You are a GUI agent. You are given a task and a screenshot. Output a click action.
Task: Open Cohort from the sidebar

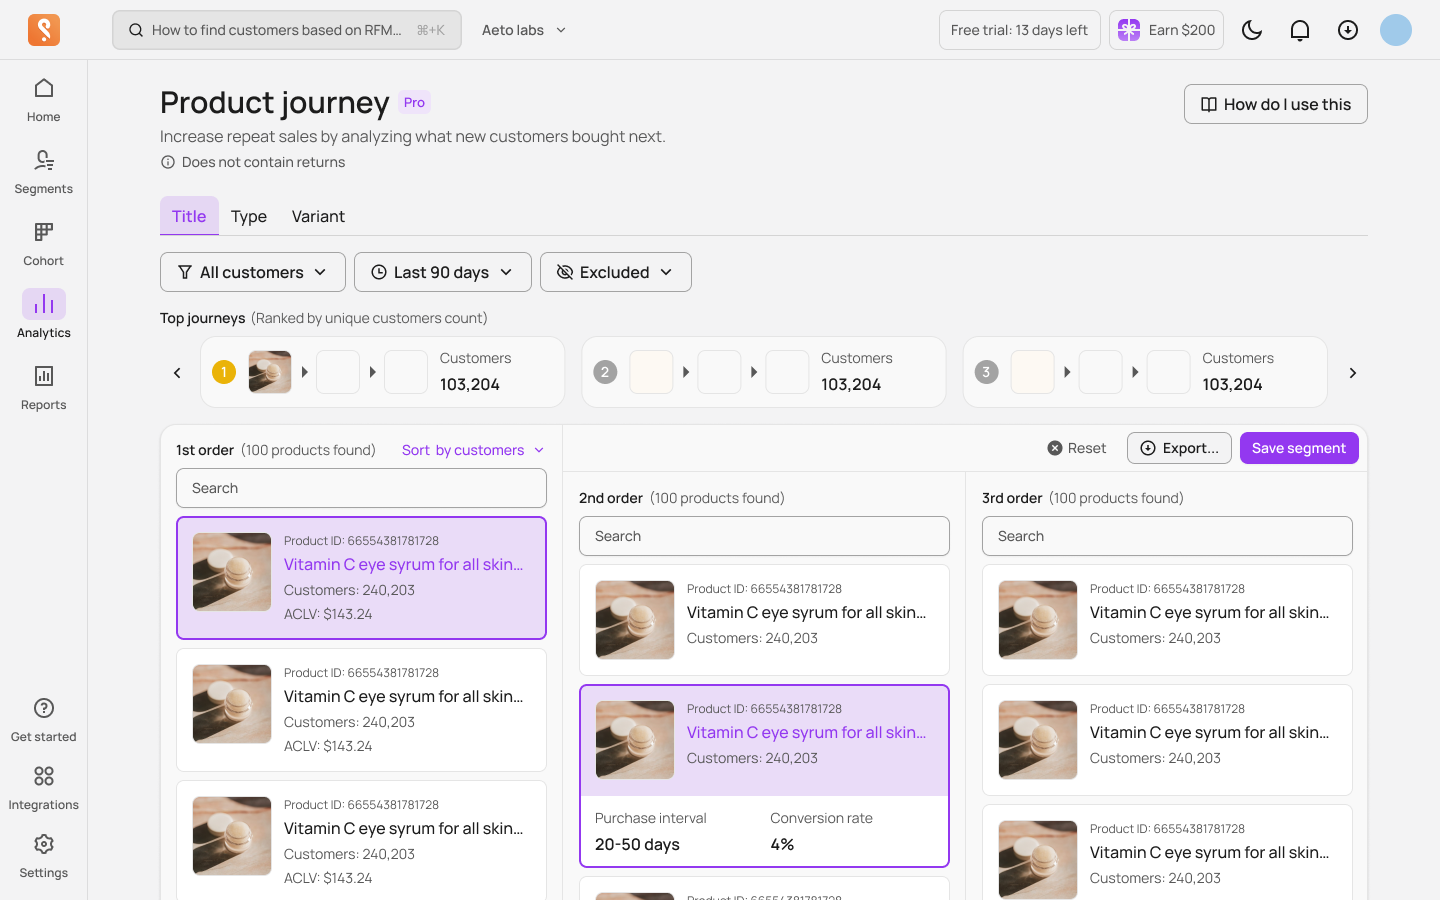[43, 244]
